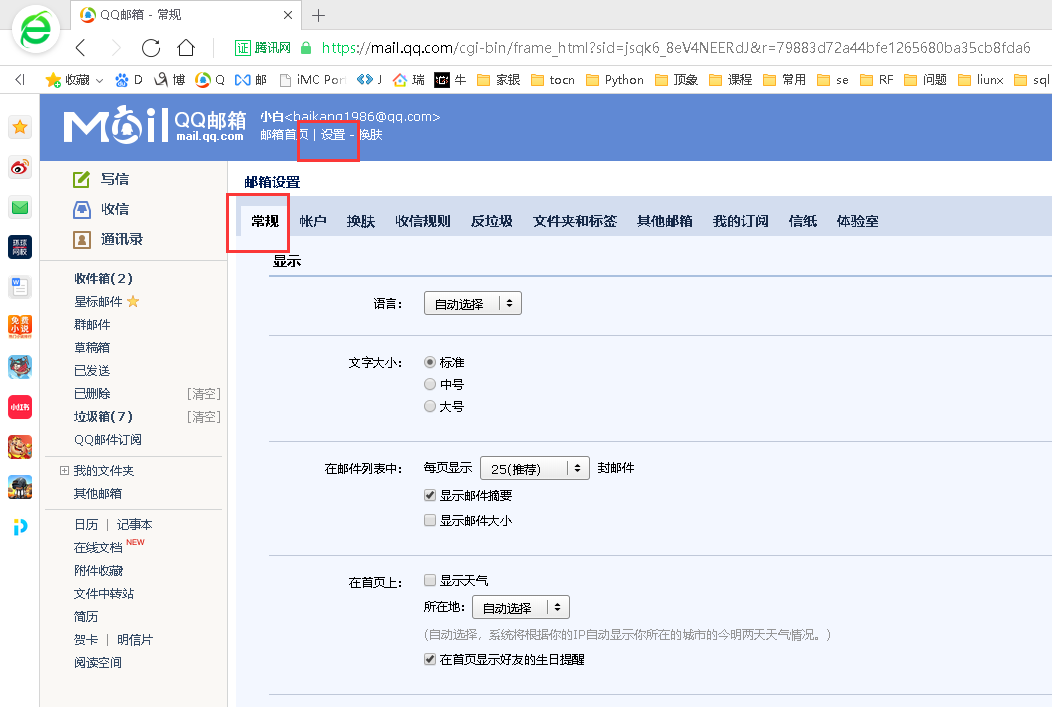Open 记事本 link
Image resolution: width=1052 pixels, height=707 pixels.
pos(135,525)
